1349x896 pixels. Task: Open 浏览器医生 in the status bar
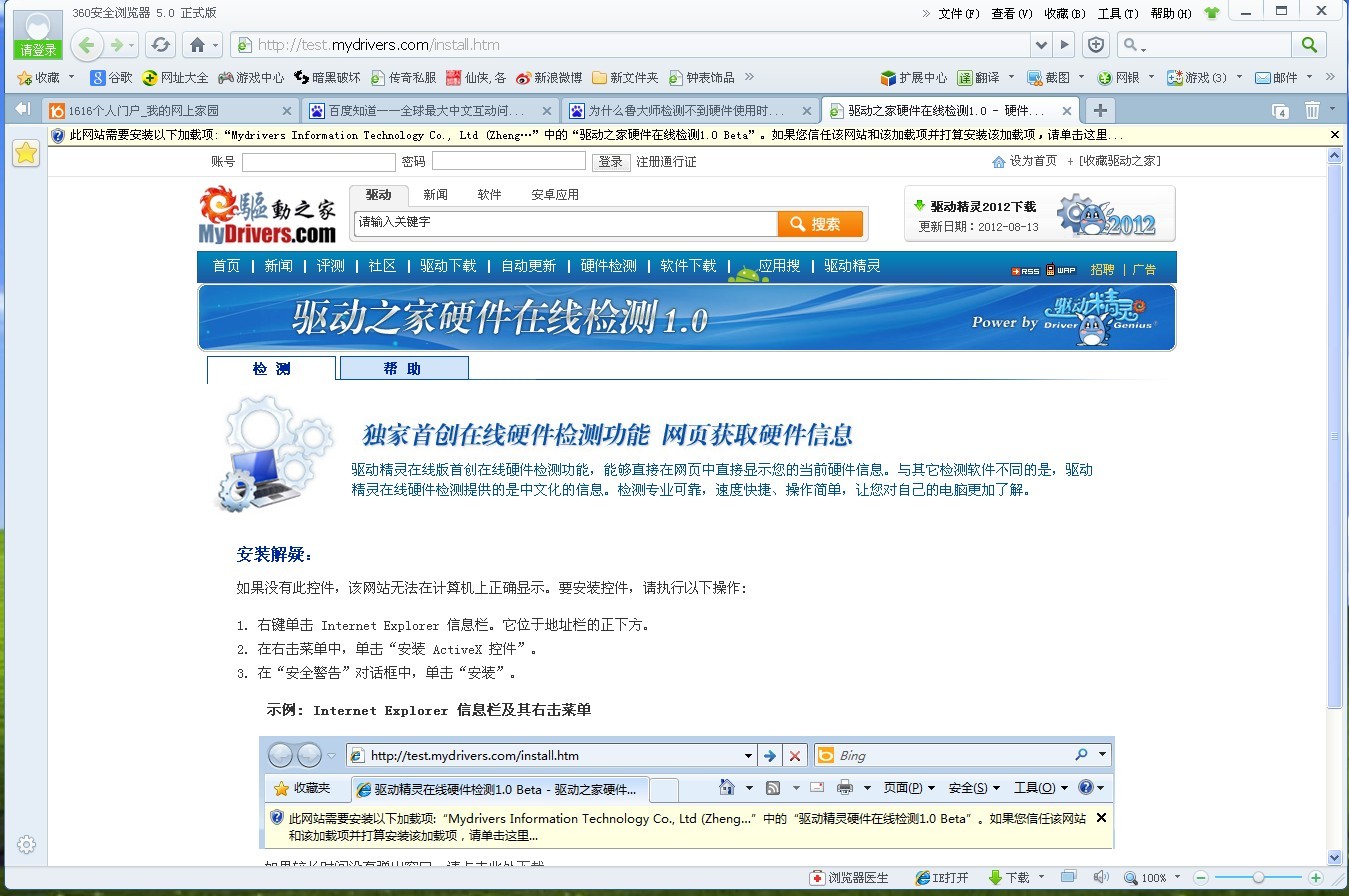[849, 877]
